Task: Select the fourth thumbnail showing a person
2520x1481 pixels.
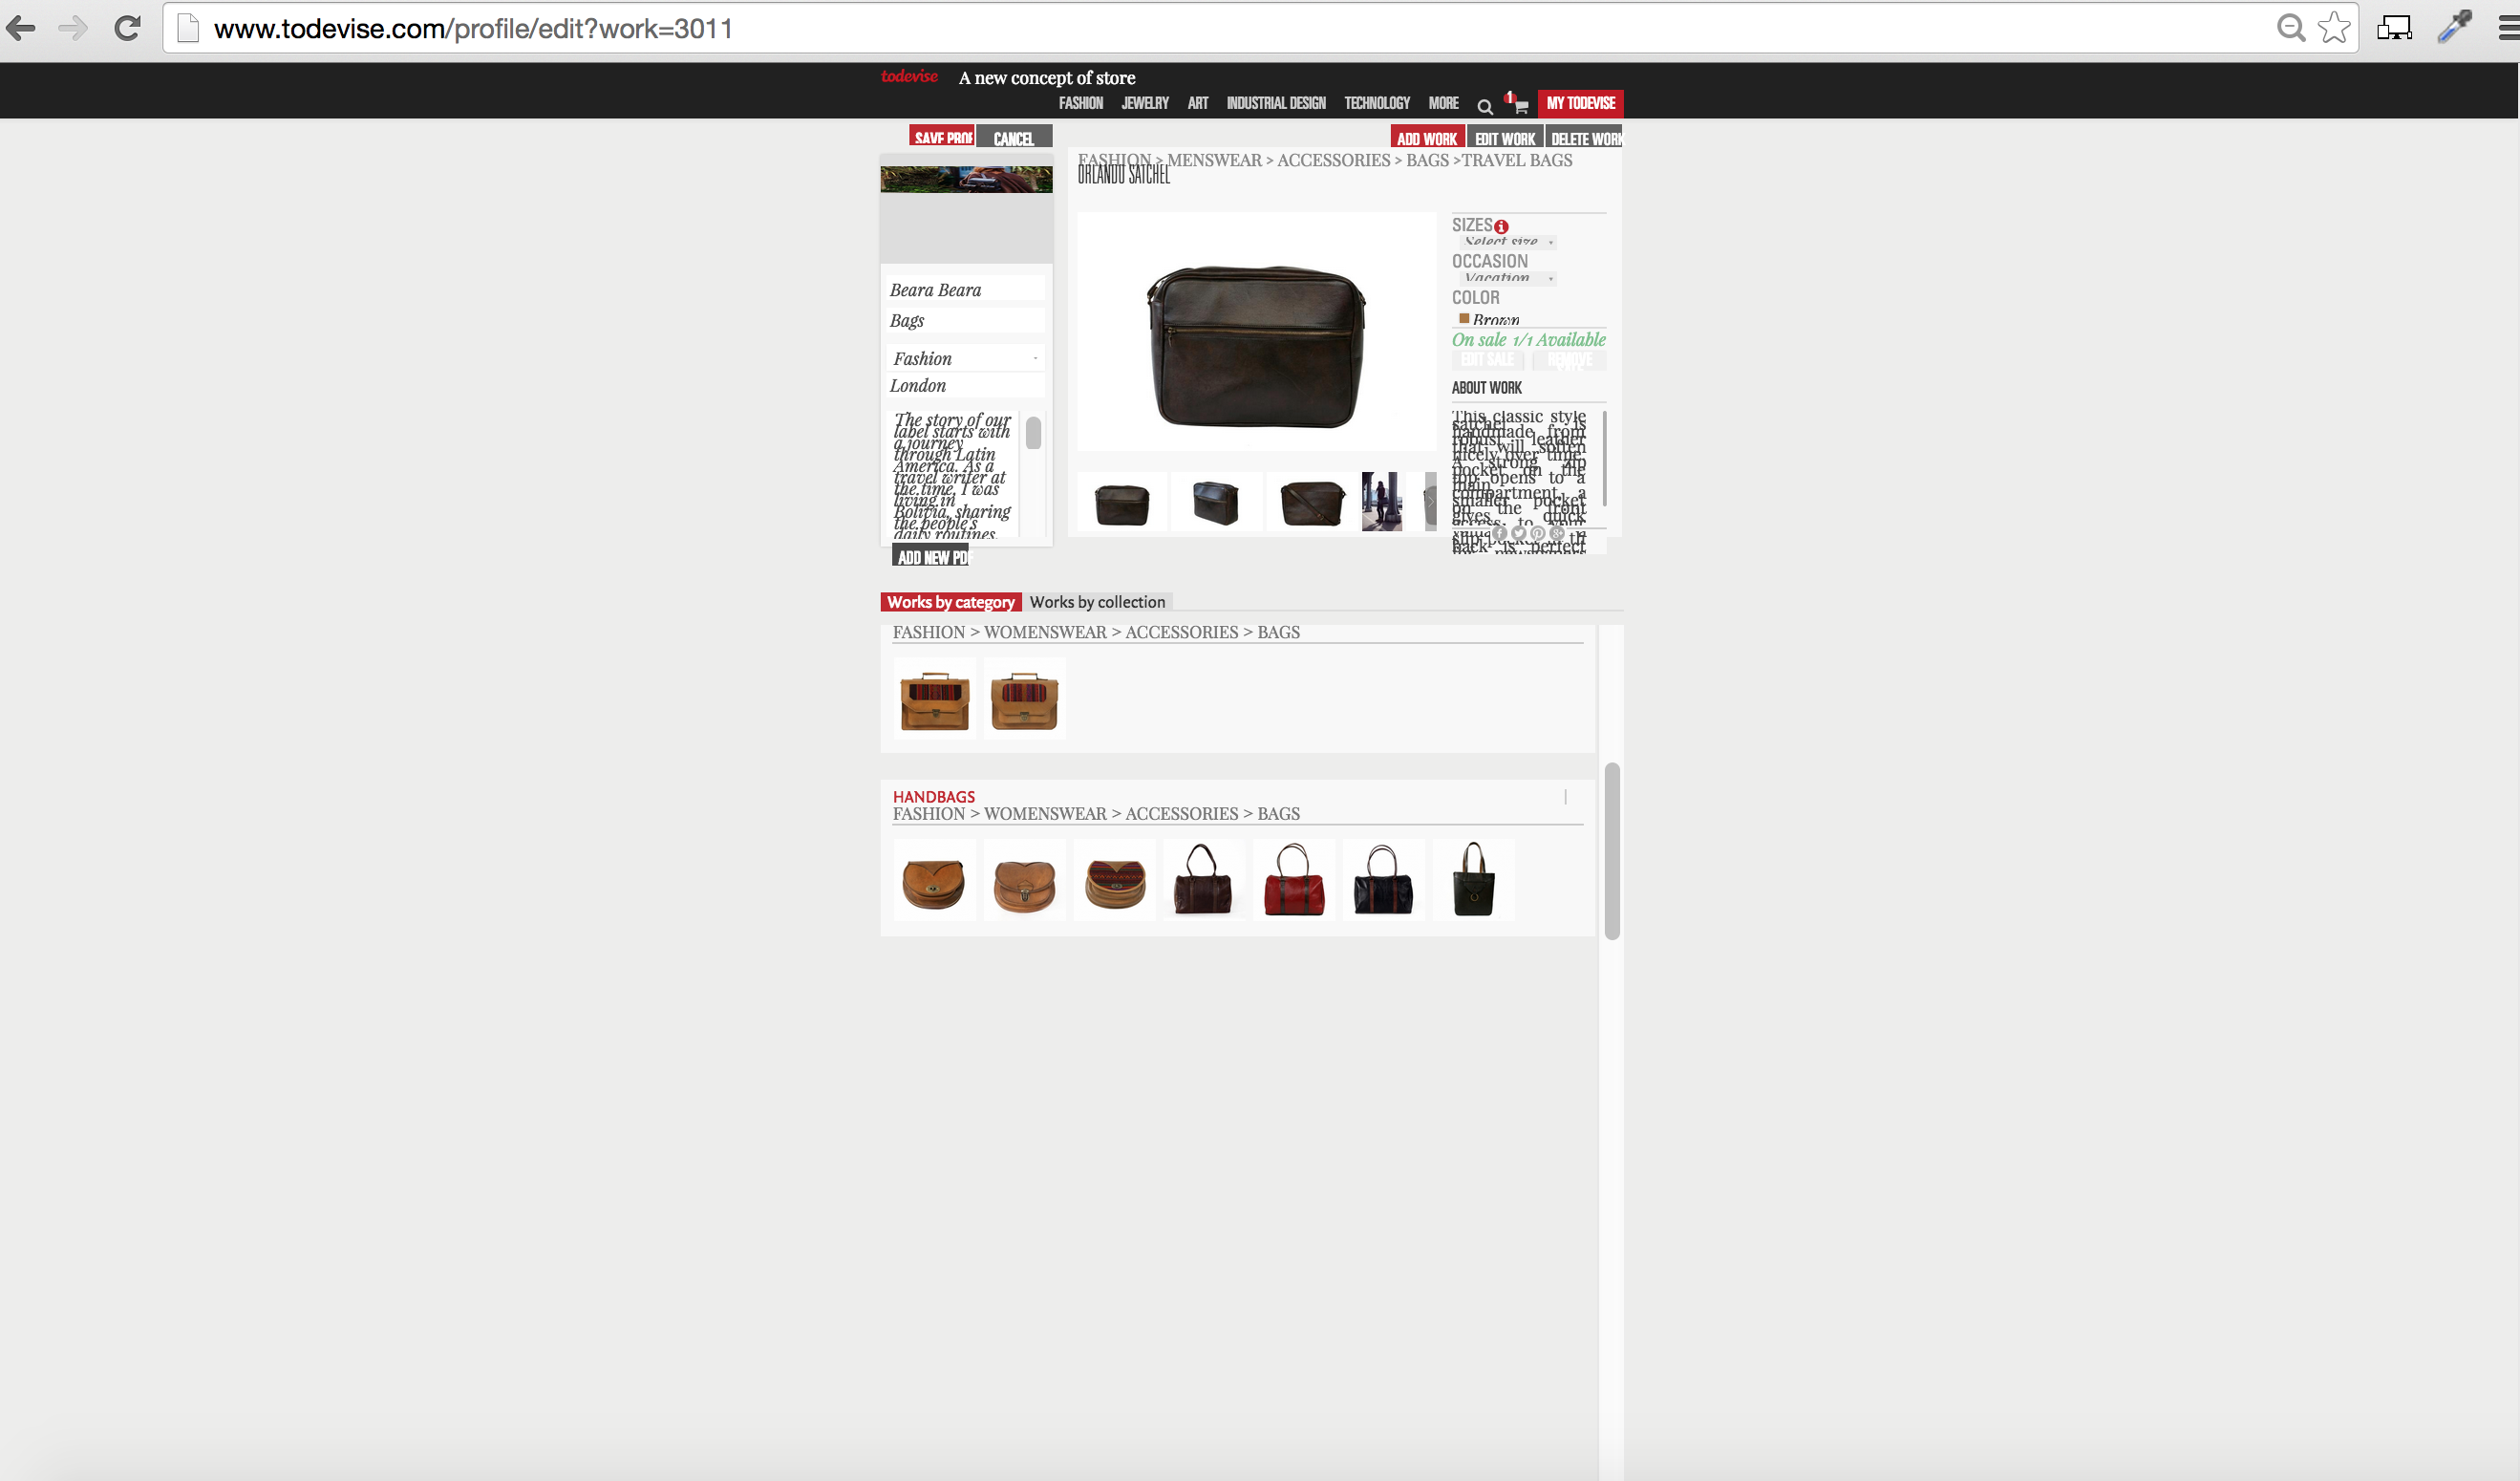Action: [x=1382, y=502]
